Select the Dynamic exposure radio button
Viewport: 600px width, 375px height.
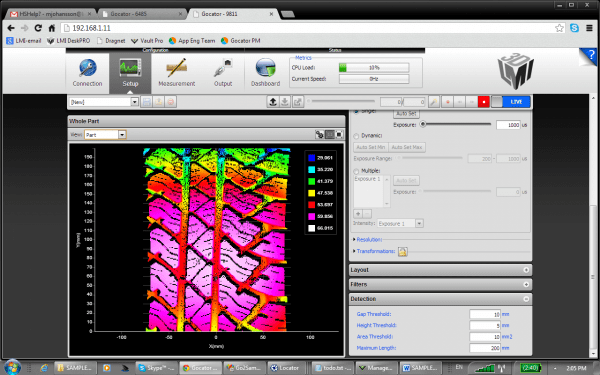(356, 136)
